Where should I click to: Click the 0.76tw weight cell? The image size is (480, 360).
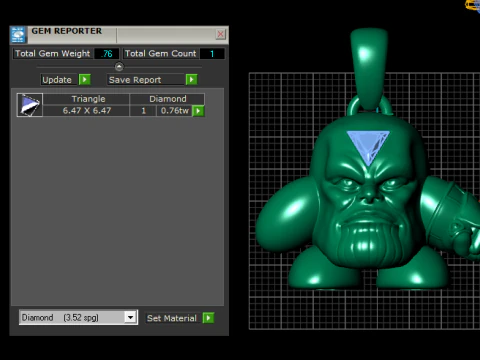click(175, 111)
